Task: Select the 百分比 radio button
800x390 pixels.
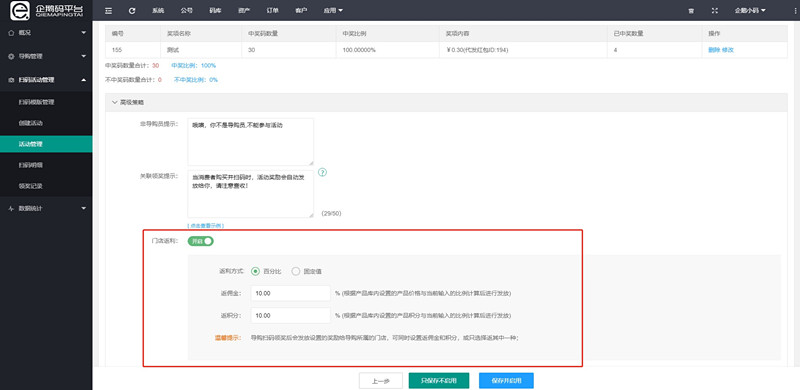Action: click(x=256, y=272)
